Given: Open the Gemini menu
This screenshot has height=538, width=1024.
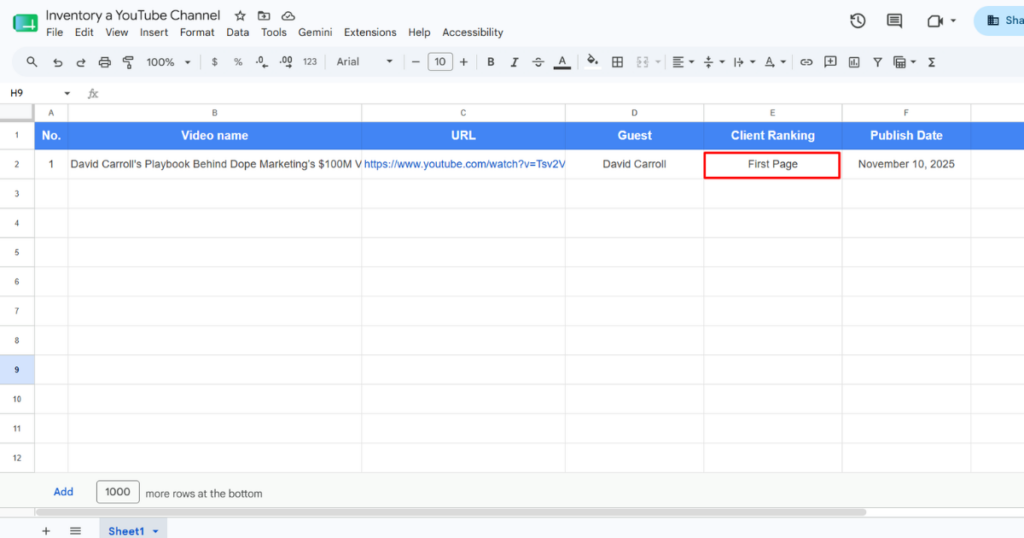Looking at the screenshot, I should [x=315, y=33].
